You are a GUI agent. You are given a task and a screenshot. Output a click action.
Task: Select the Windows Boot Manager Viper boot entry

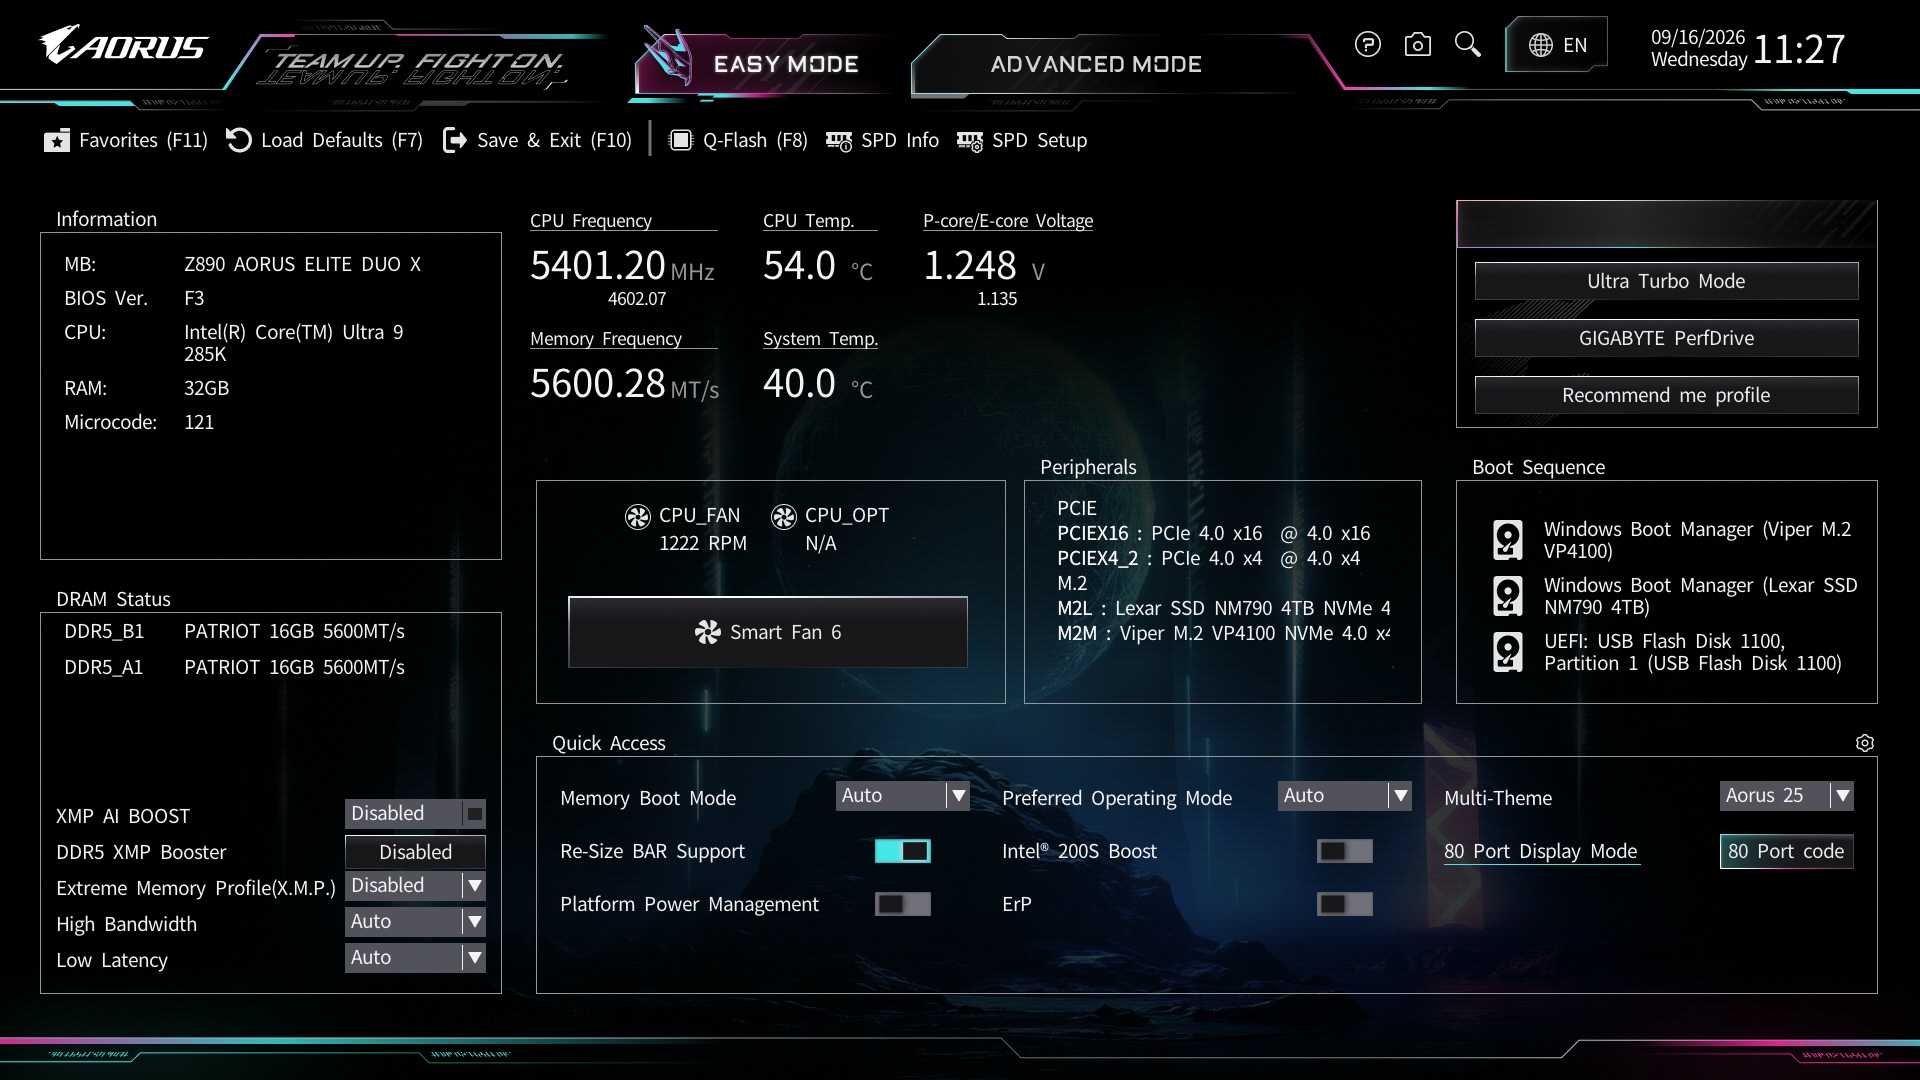[1672, 540]
